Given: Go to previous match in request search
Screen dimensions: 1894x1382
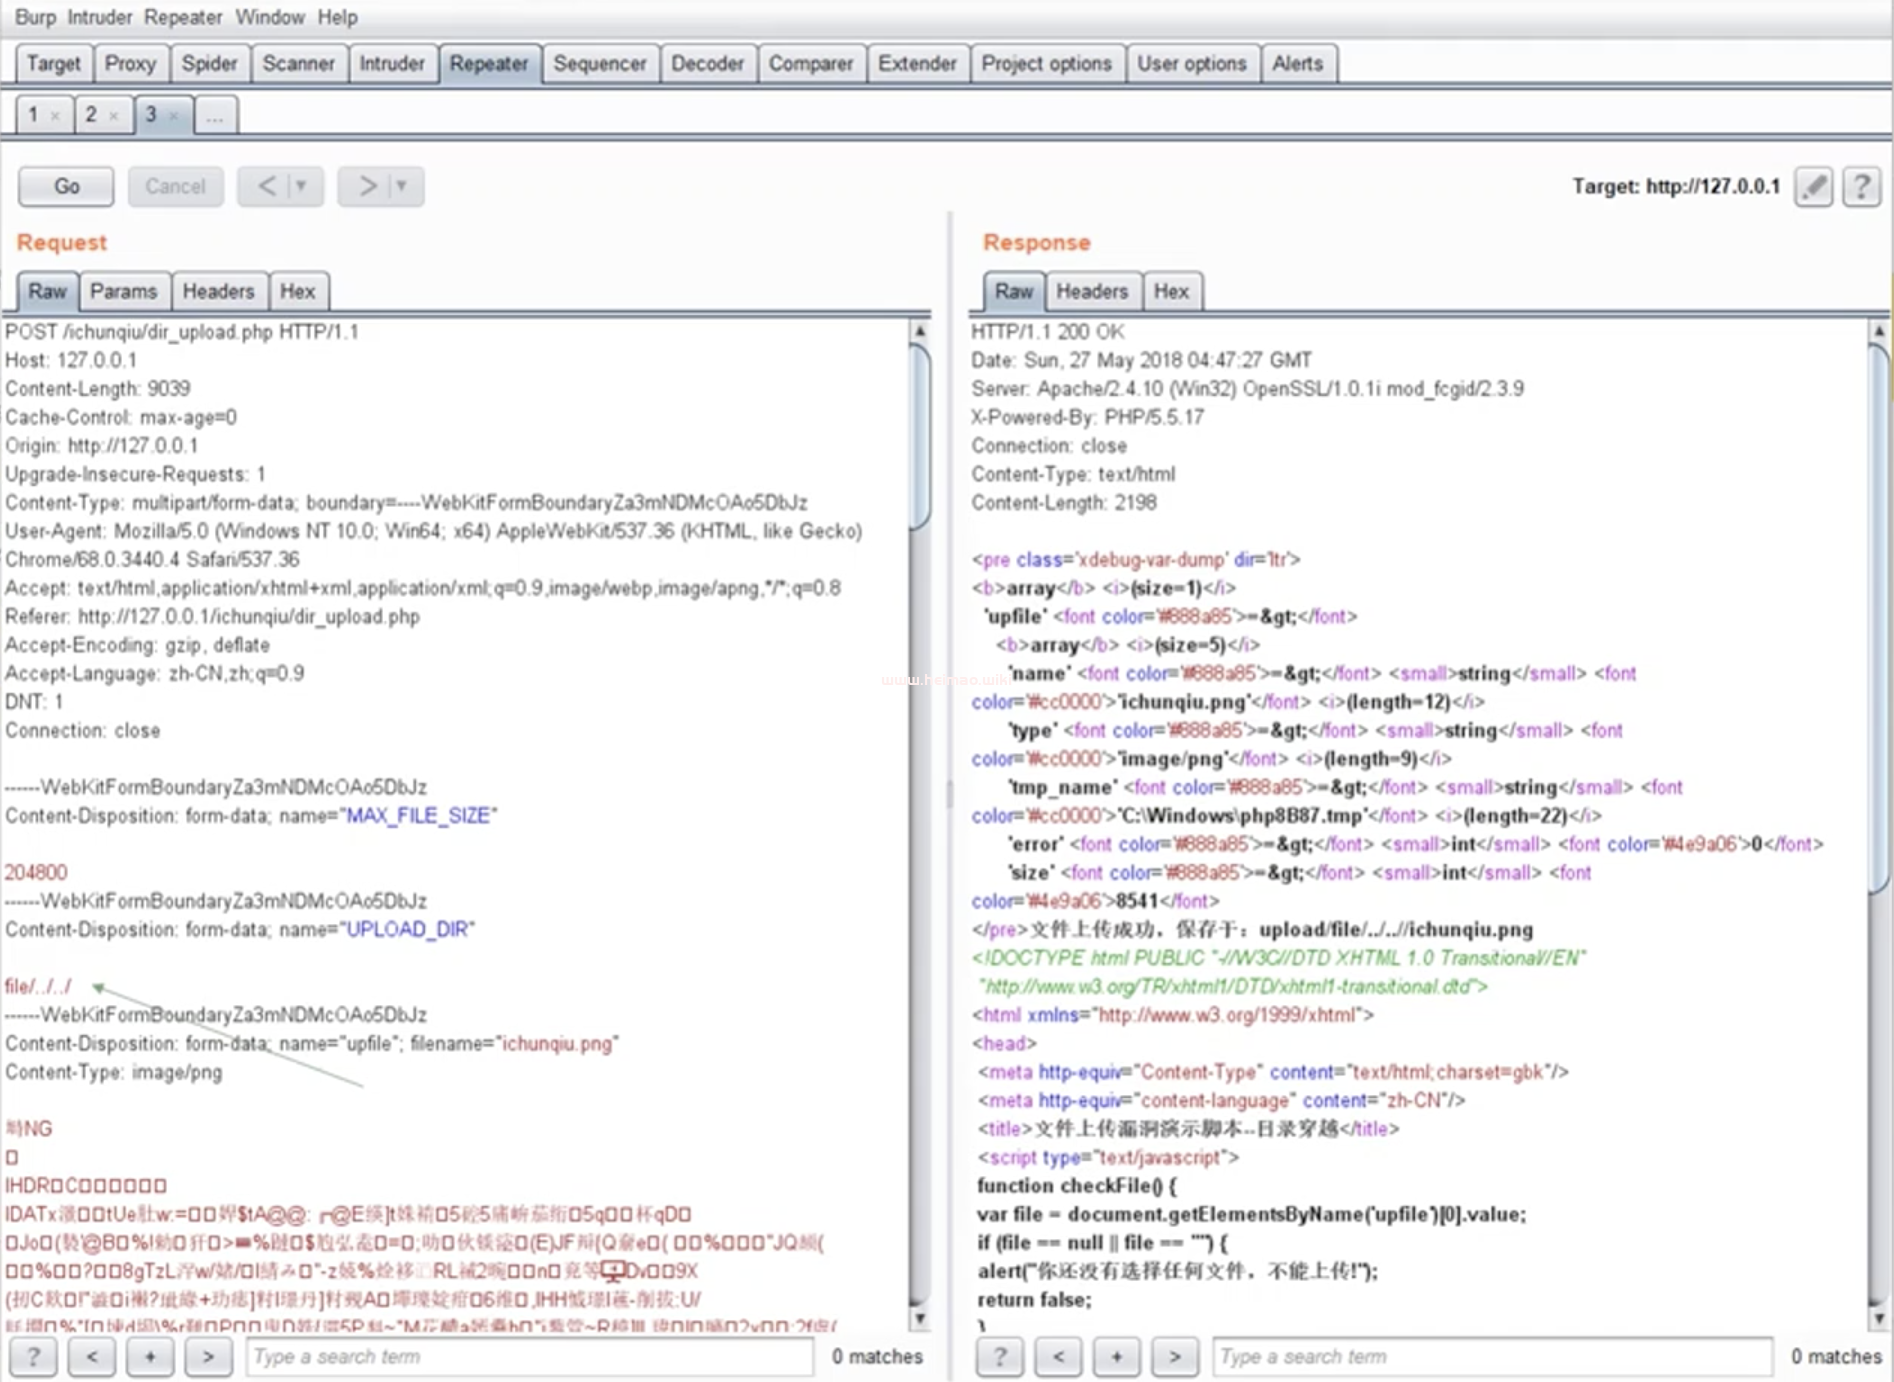Looking at the screenshot, I should [92, 1357].
